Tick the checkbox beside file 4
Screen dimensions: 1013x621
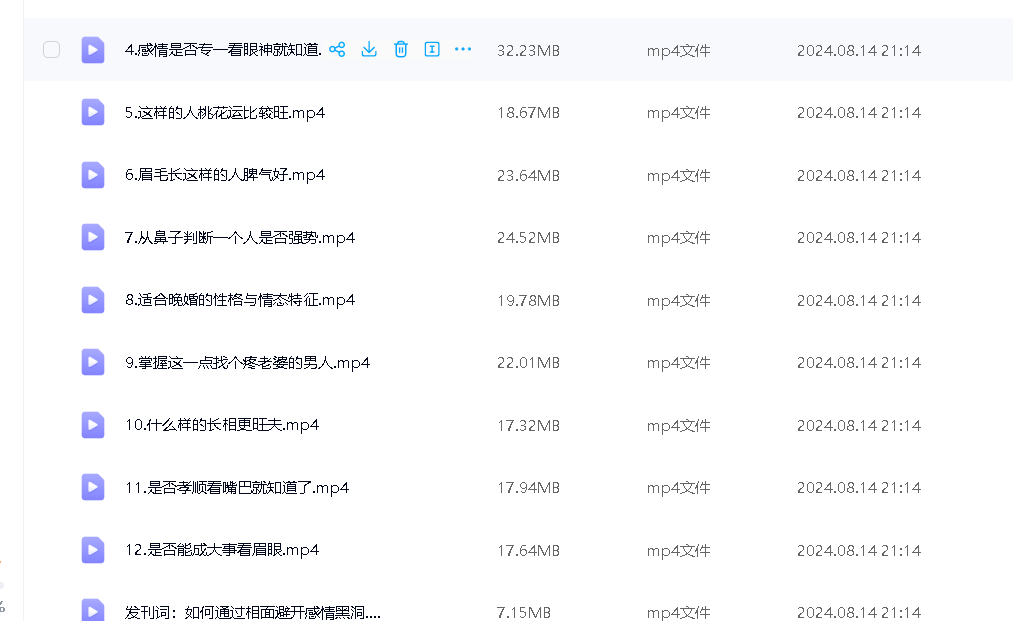[x=52, y=50]
